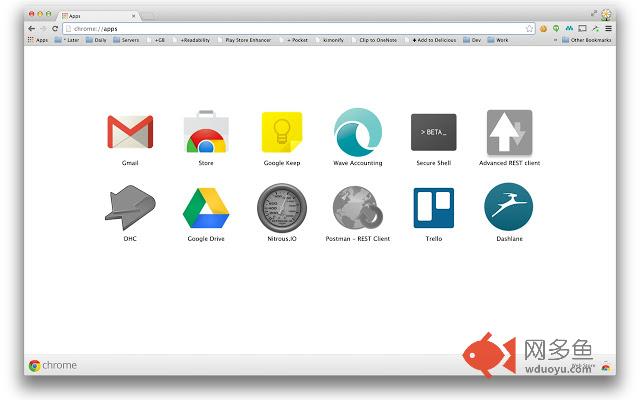Reload the page with the refresh button
The height and width of the screenshot is (400, 640).
tap(55, 29)
